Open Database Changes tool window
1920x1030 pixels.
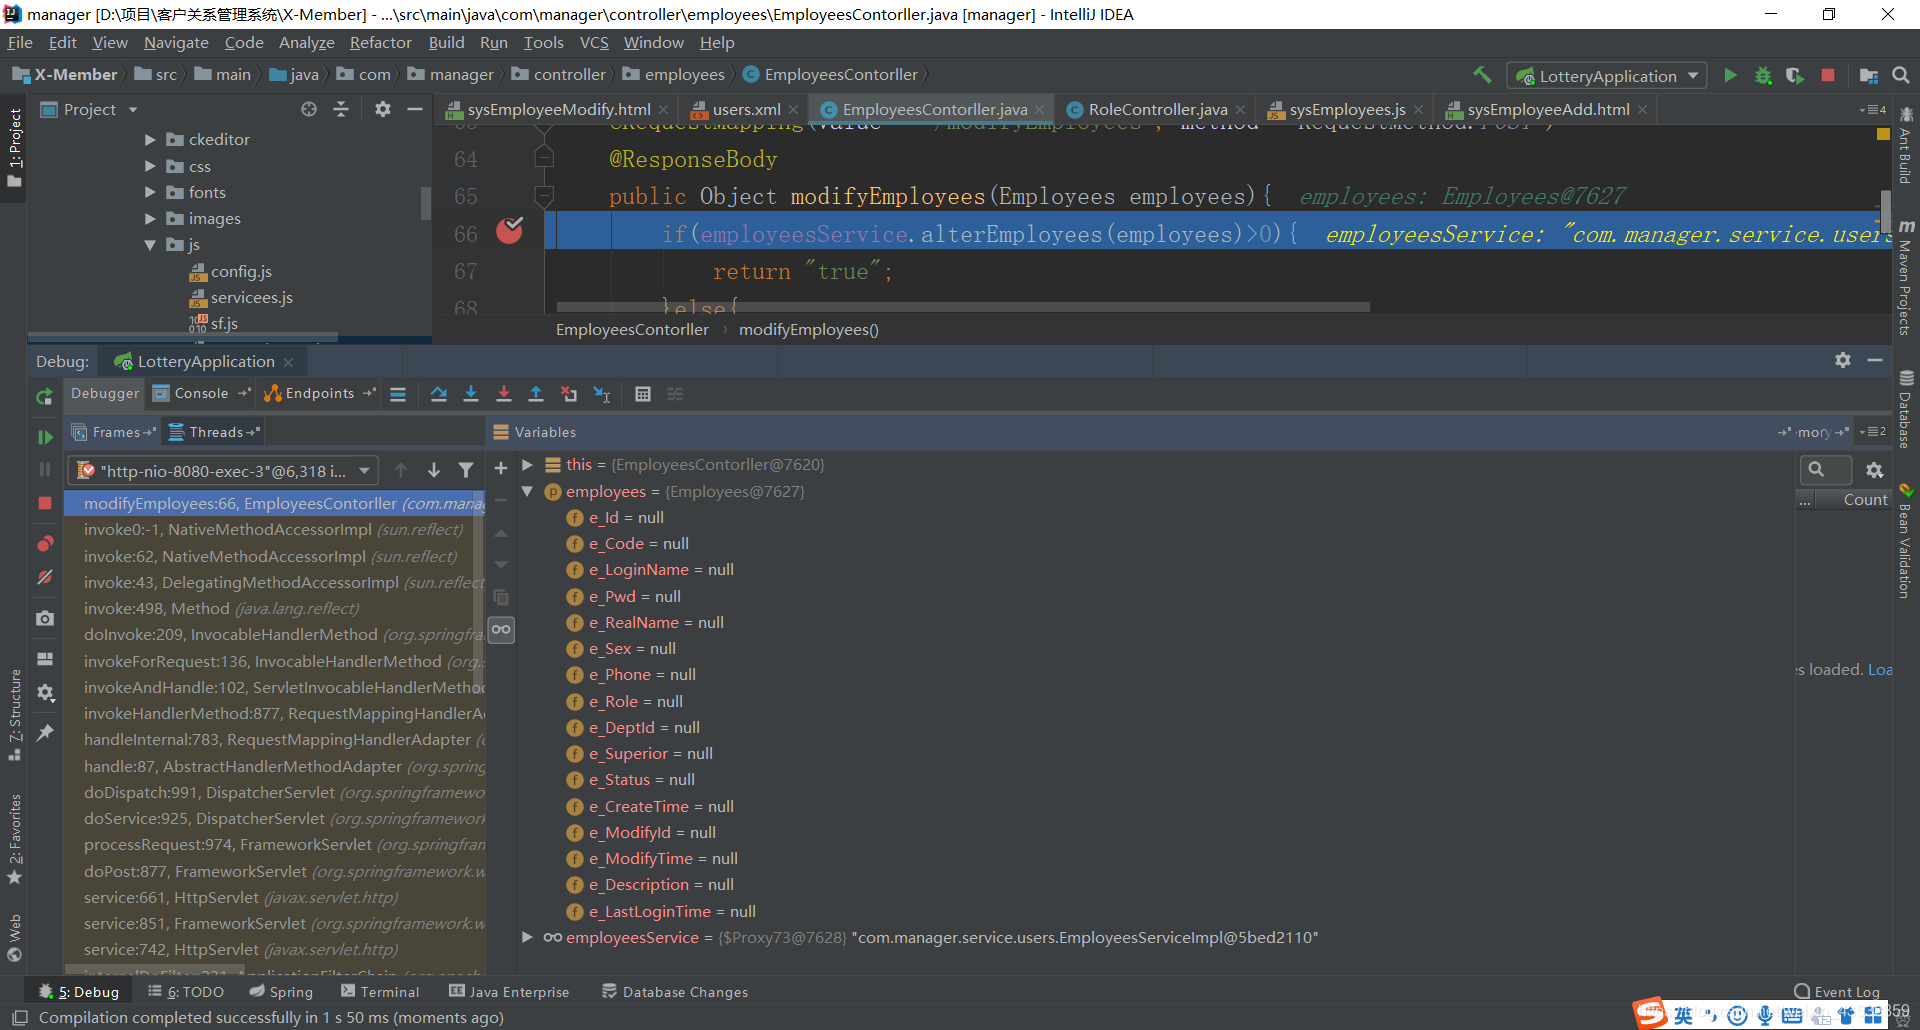coord(675,992)
